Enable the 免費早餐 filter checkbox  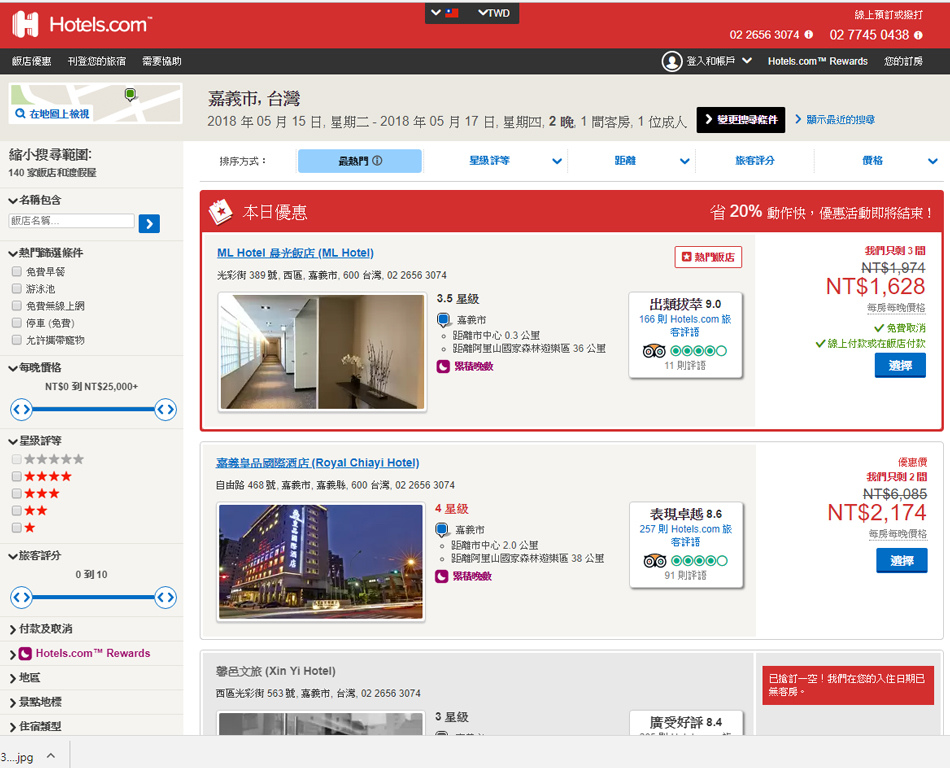tap(17, 271)
